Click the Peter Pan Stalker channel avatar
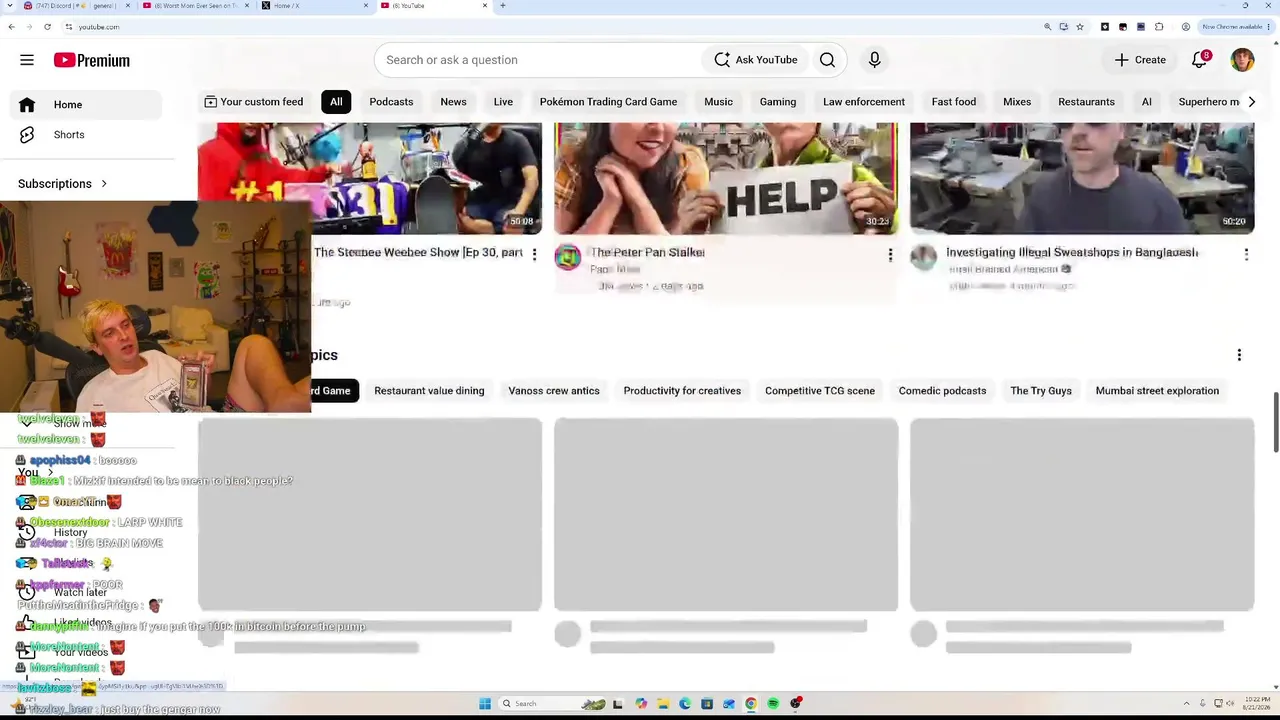Viewport: 1280px width, 720px height. (x=567, y=258)
